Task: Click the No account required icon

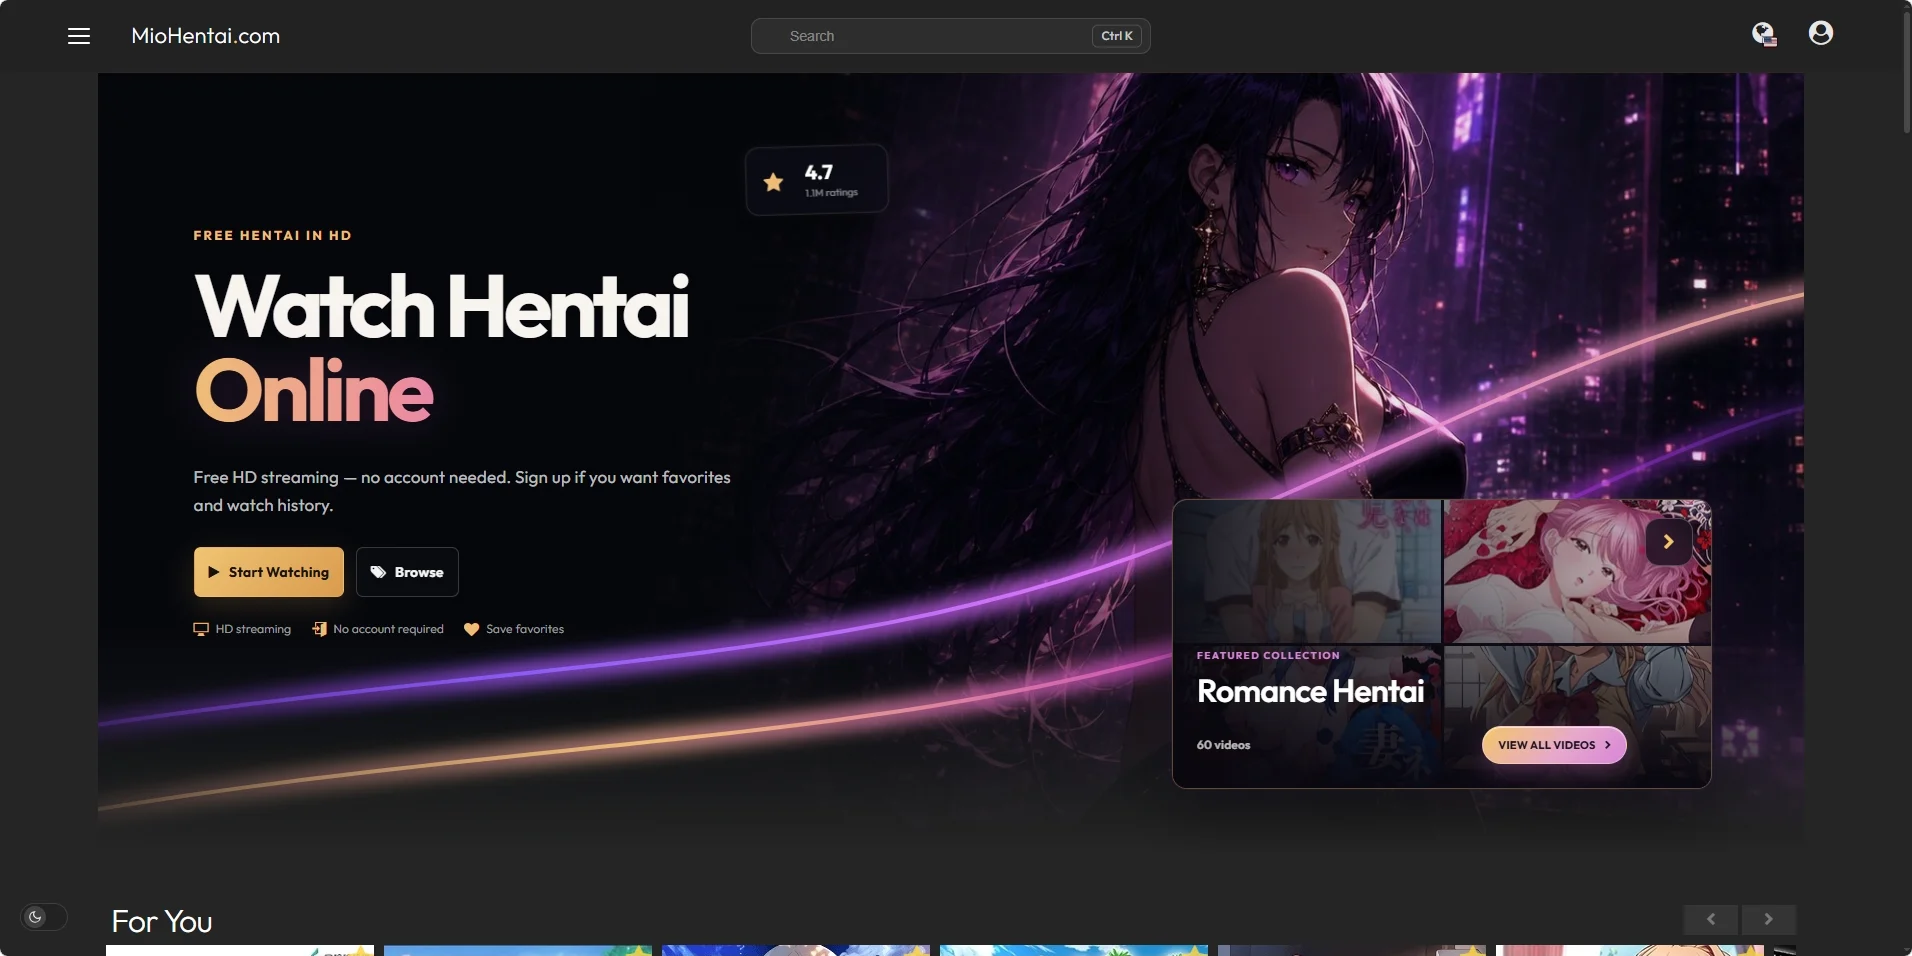Action: coord(320,629)
